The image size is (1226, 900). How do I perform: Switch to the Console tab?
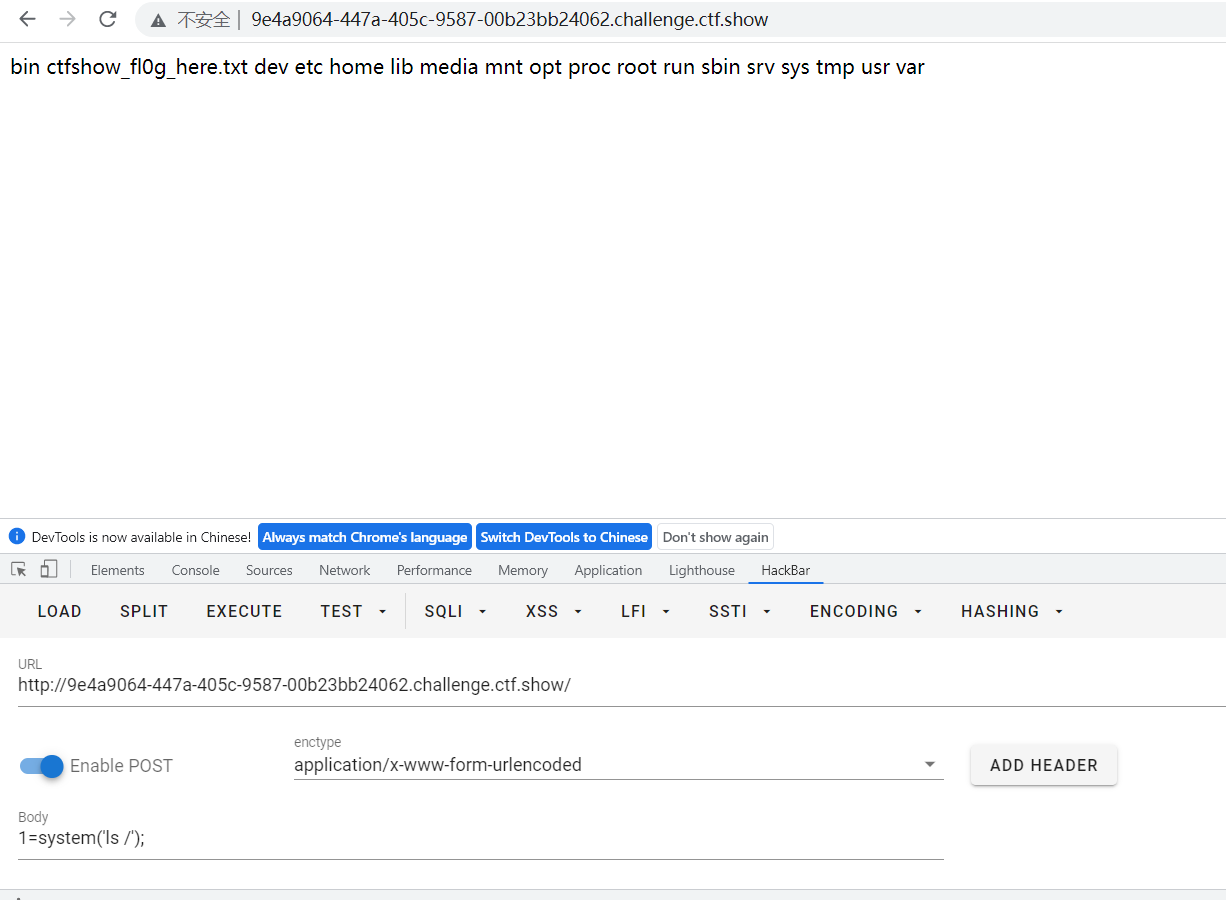point(196,570)
